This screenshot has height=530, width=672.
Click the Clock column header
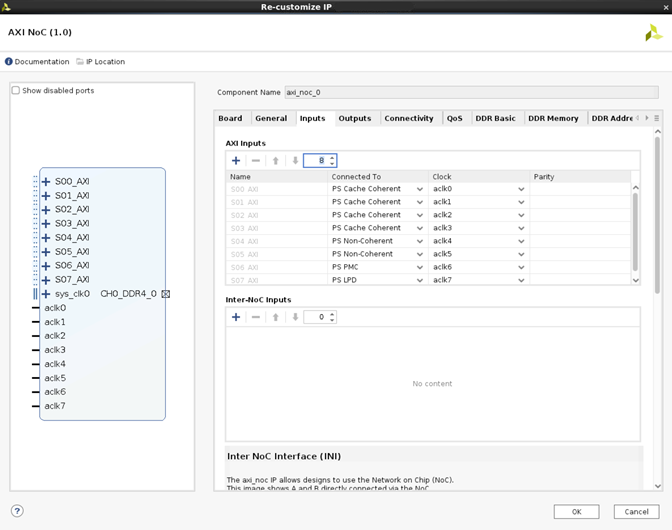point(479,177)
